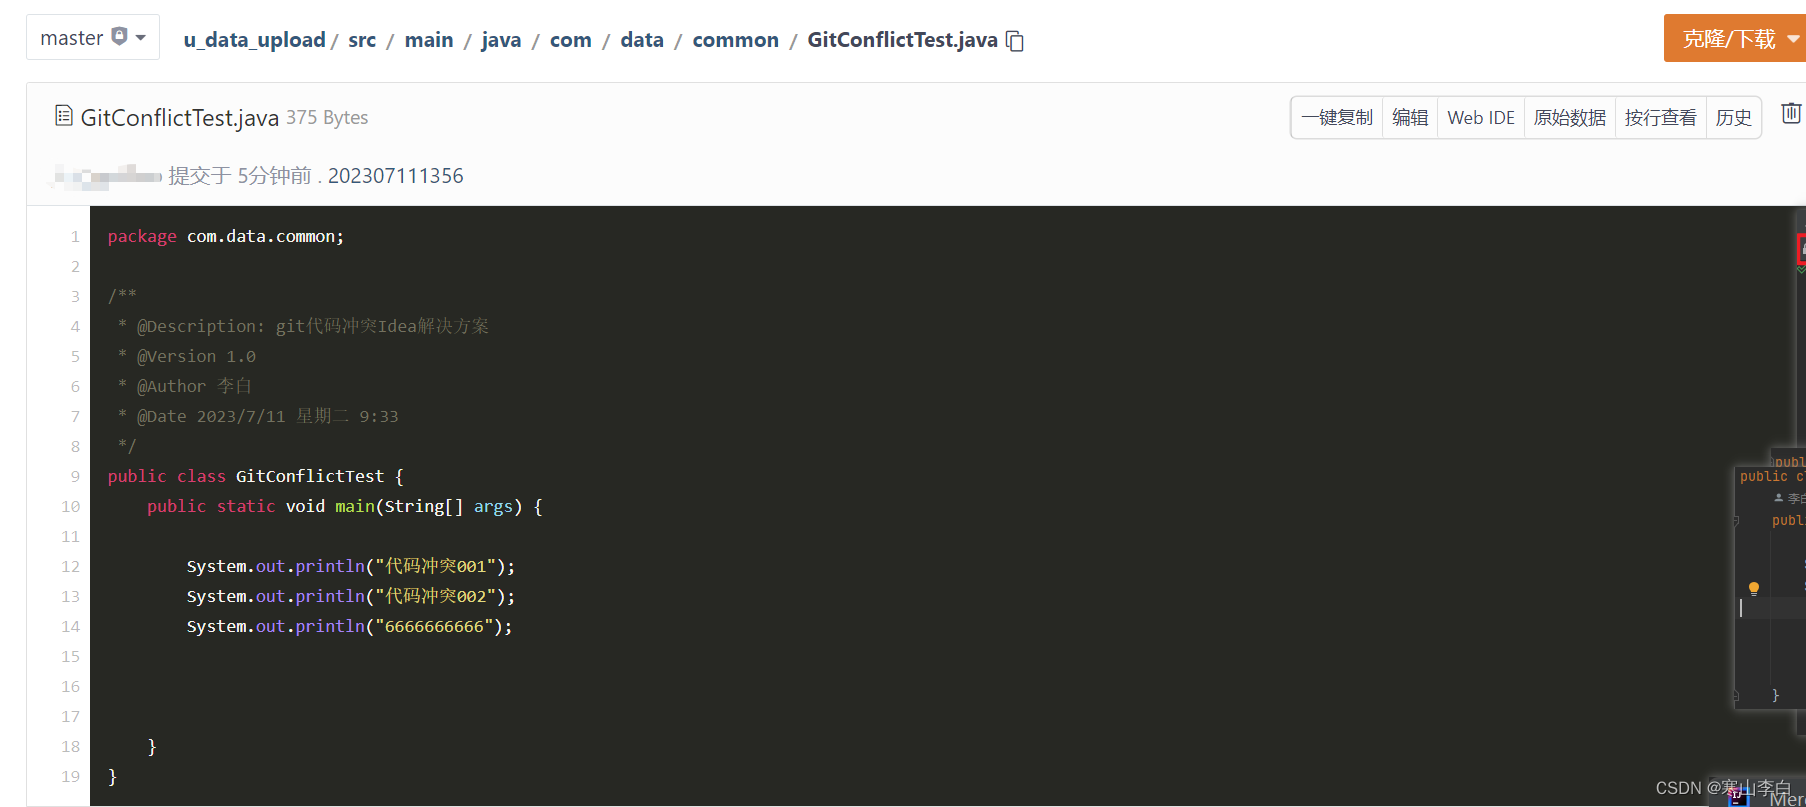This screenshot has height=807, width=1806.
Task: Click line number 19
Action: (70, 777)
